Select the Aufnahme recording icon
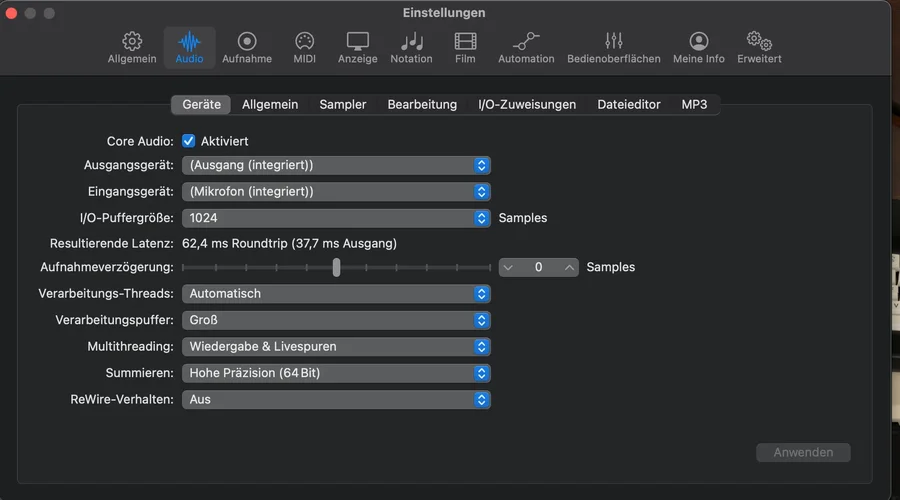This screenshot has height=500, width=900. [x=247, y=47]
